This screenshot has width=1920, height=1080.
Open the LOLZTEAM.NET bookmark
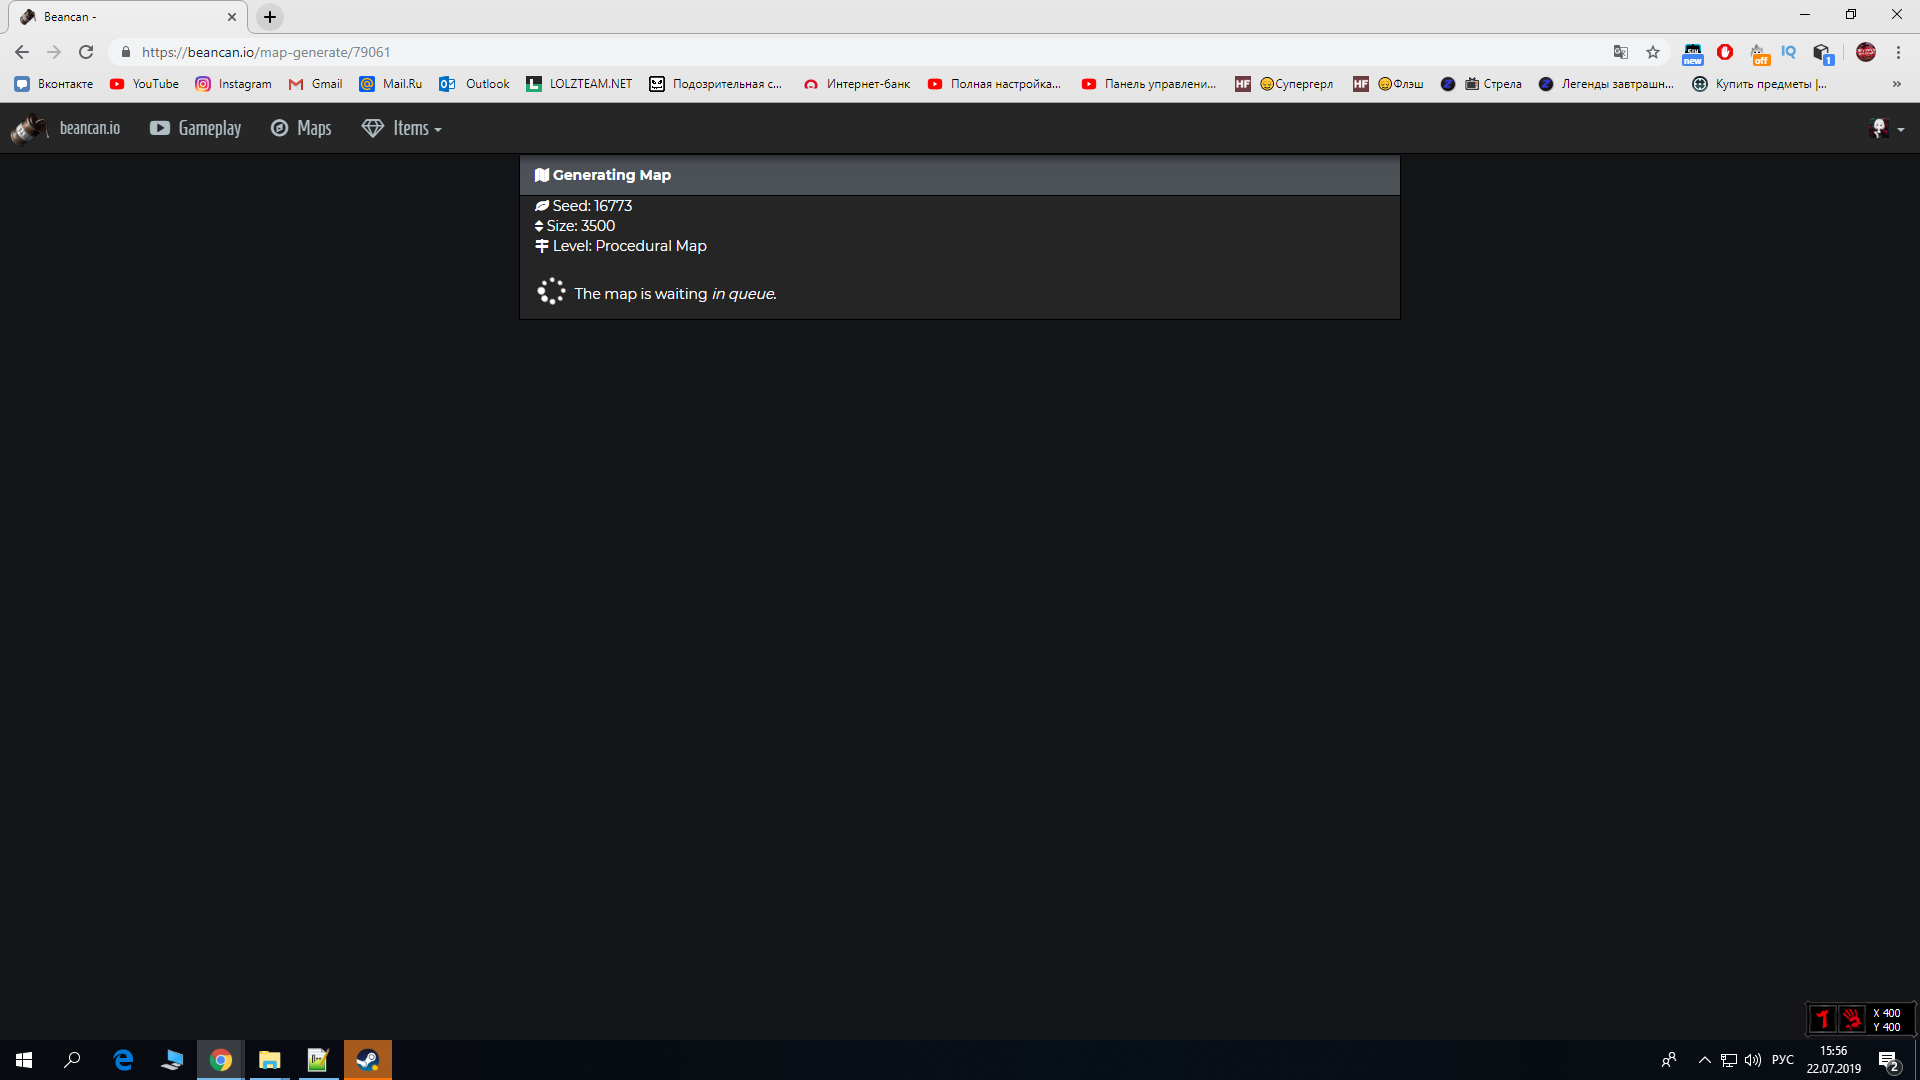point(579,84)
